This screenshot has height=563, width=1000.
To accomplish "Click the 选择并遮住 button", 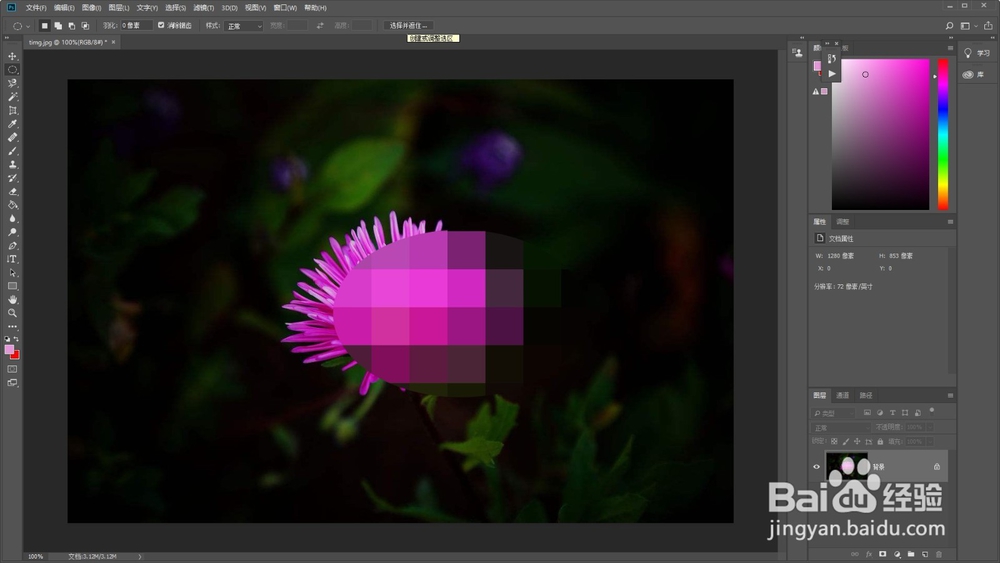I will pos(408,26).
